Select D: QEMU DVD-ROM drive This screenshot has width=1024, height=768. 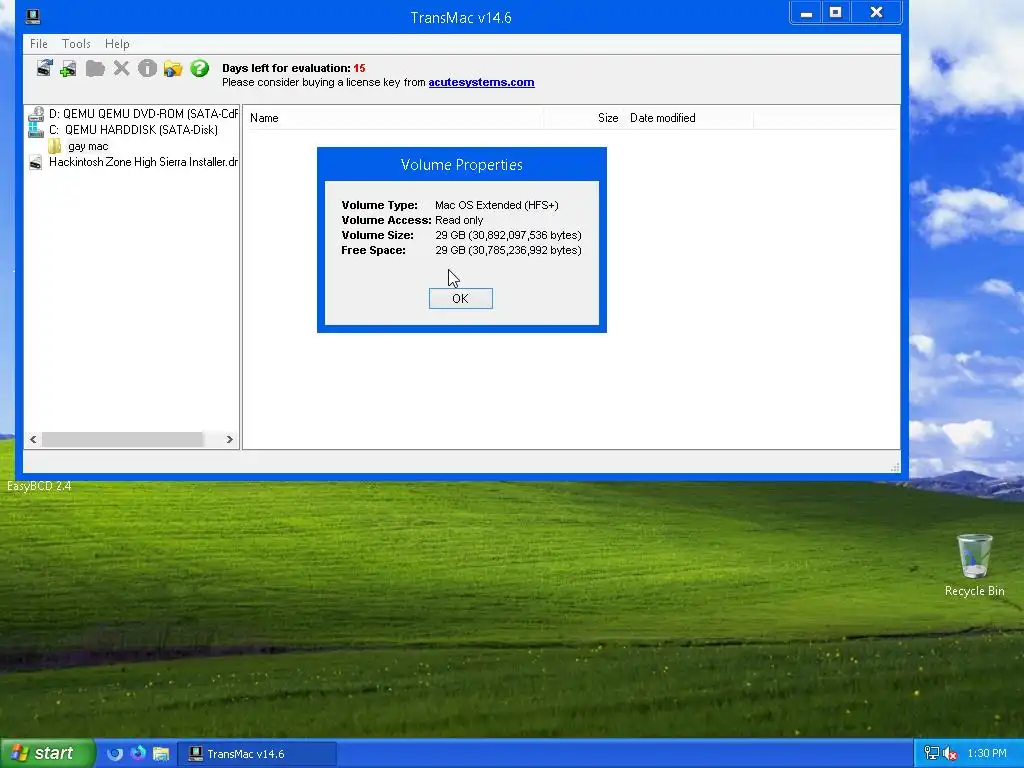(143, 114)
